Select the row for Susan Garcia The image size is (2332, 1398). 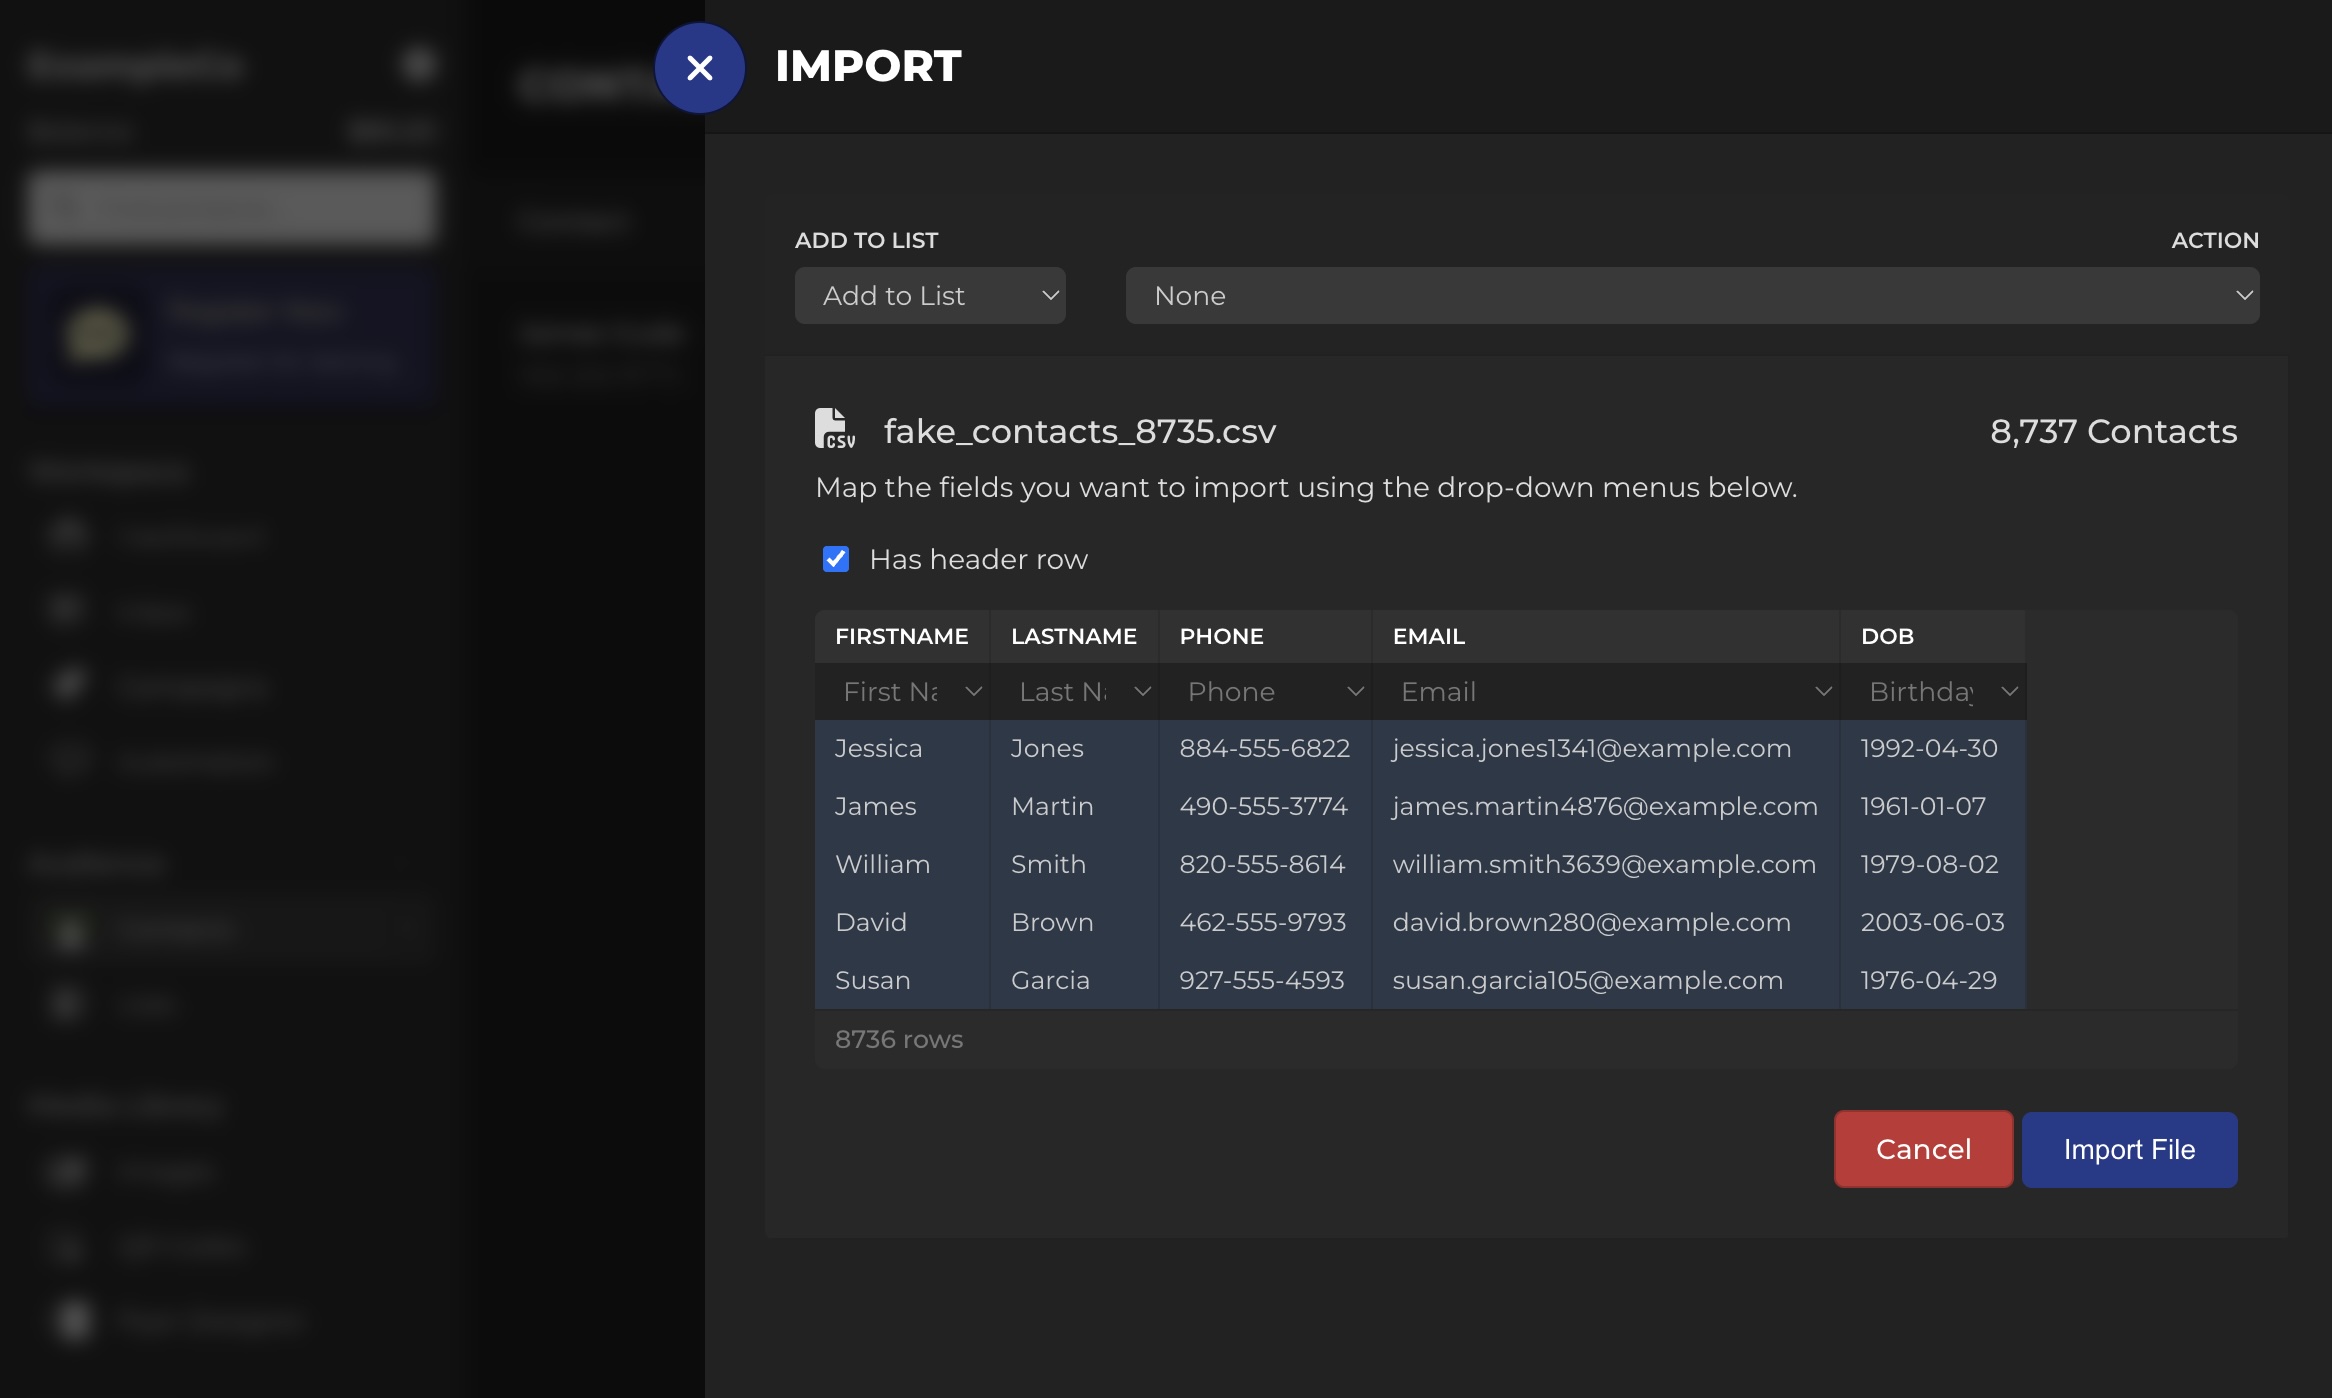(x=1265, y=980)
